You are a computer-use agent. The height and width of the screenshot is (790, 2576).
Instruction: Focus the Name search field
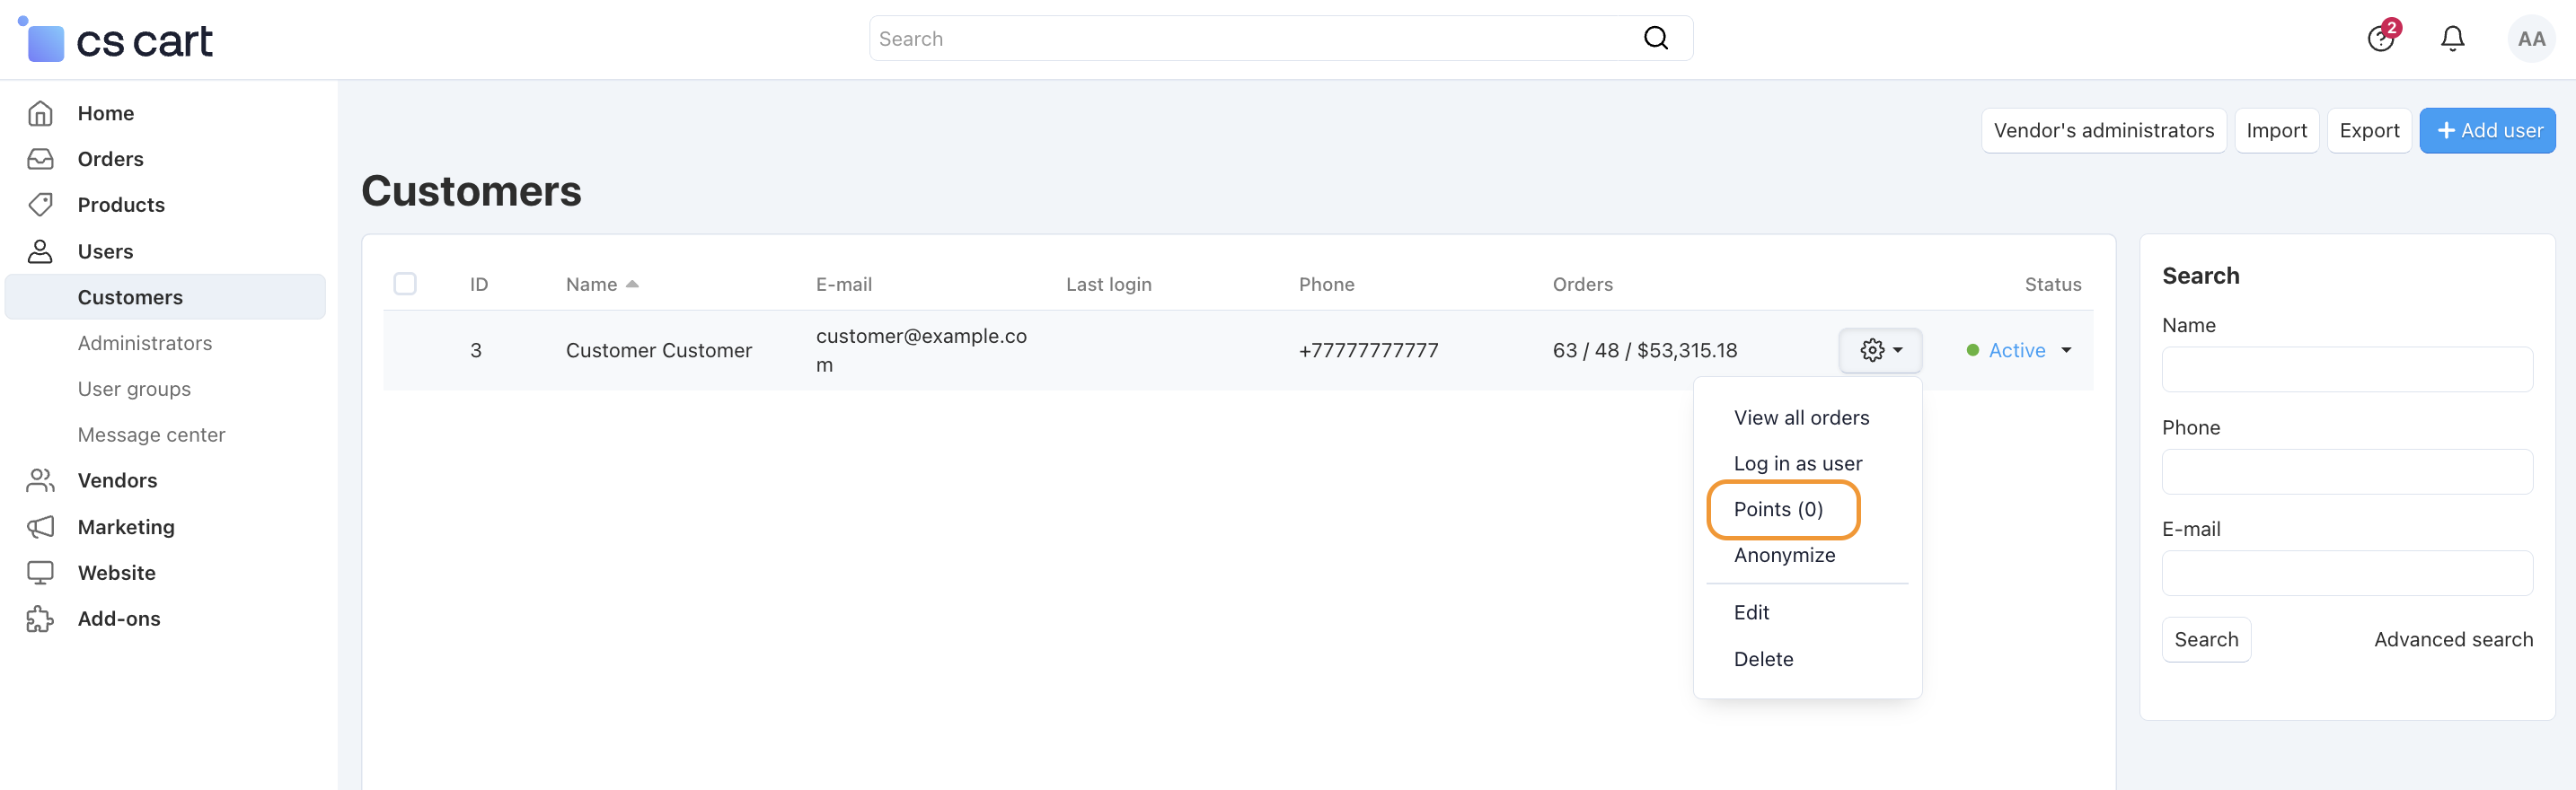pyautogui.click(x=2346, y=369)
